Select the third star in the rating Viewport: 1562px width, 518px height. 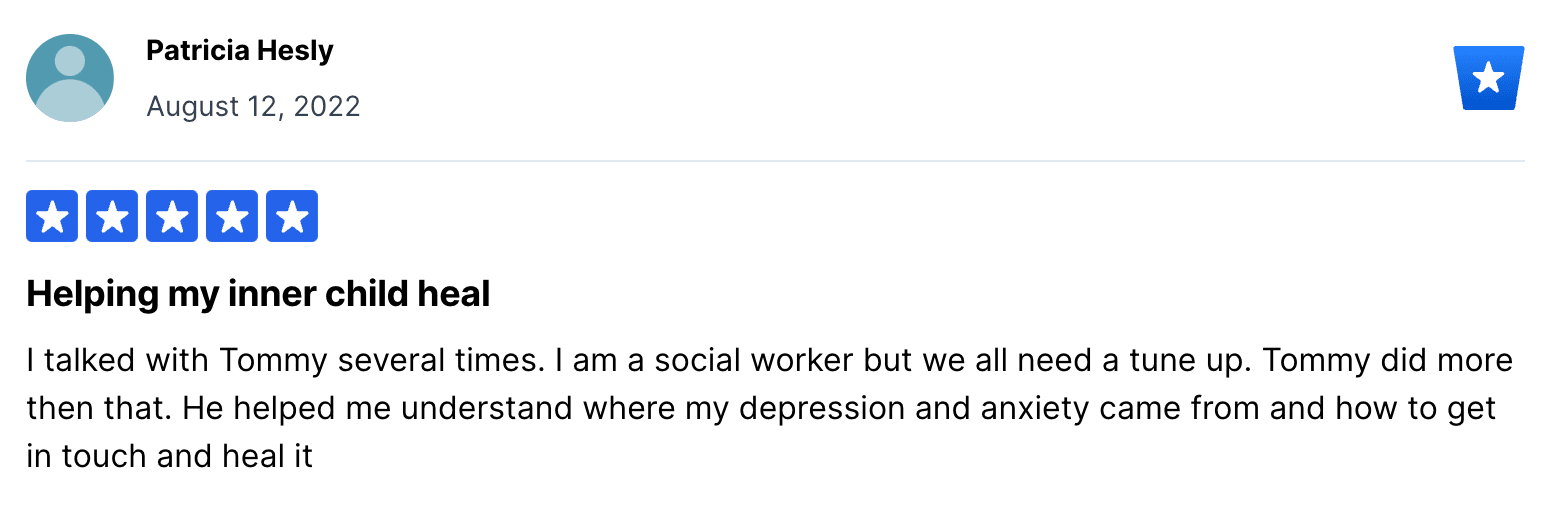click(x=172, y=216)
